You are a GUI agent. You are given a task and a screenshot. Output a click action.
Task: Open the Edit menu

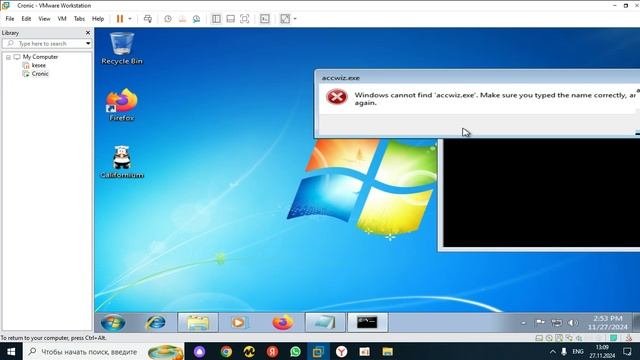[26, 19]
